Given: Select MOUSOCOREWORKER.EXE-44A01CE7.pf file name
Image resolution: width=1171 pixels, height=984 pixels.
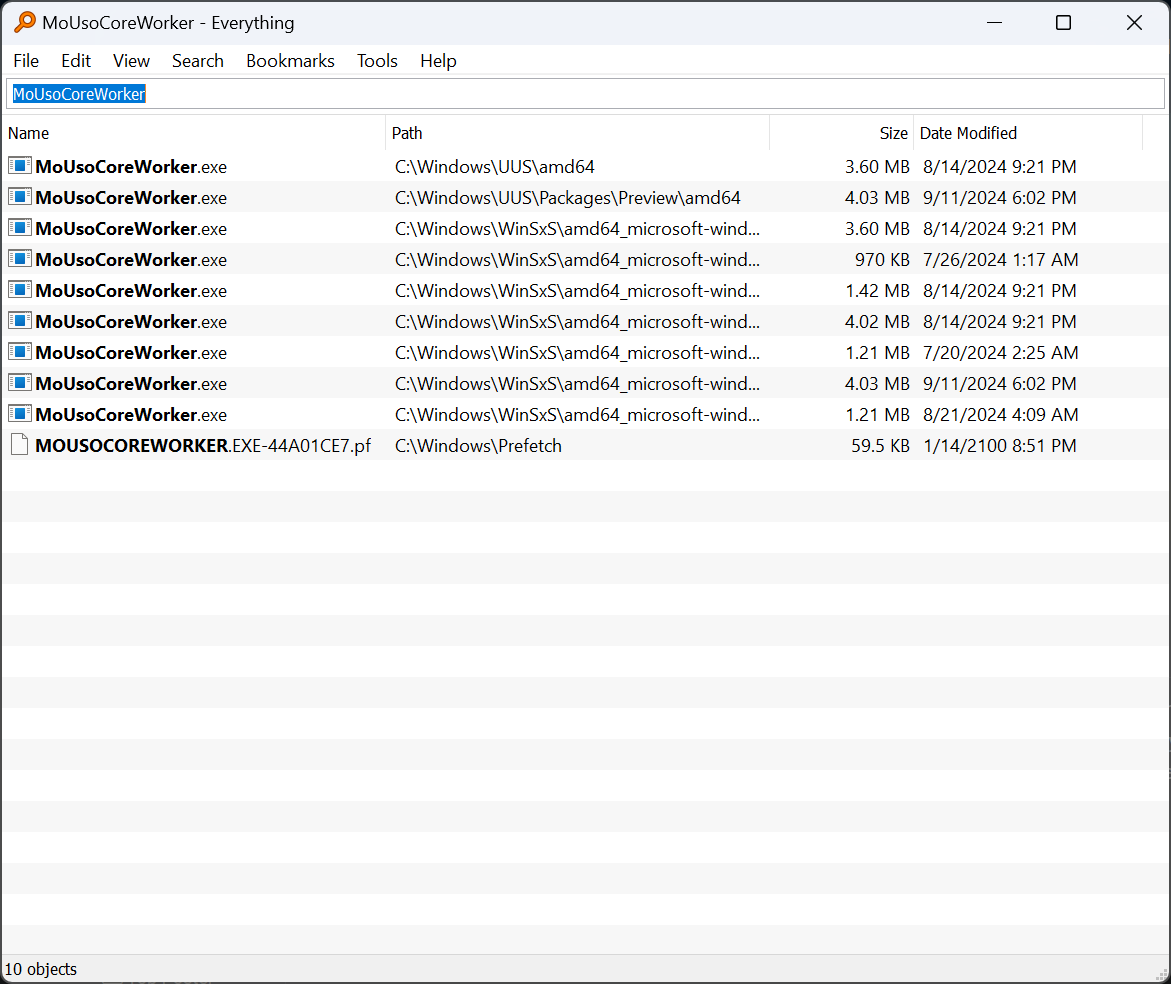Looking at the screenshot, I should click(x=203, y=446).
